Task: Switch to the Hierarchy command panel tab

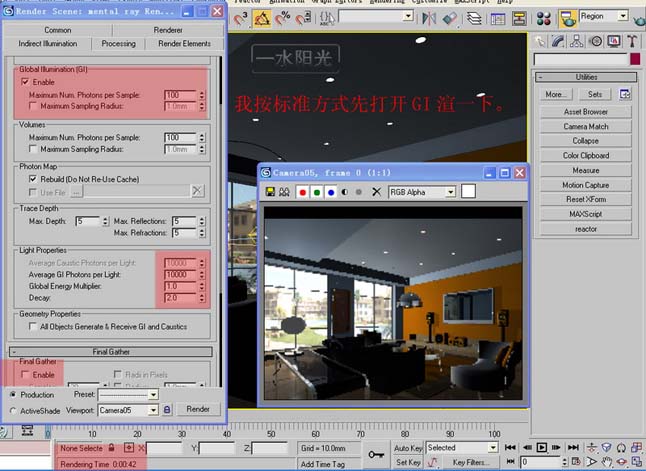Action: (x=576, y=41)
